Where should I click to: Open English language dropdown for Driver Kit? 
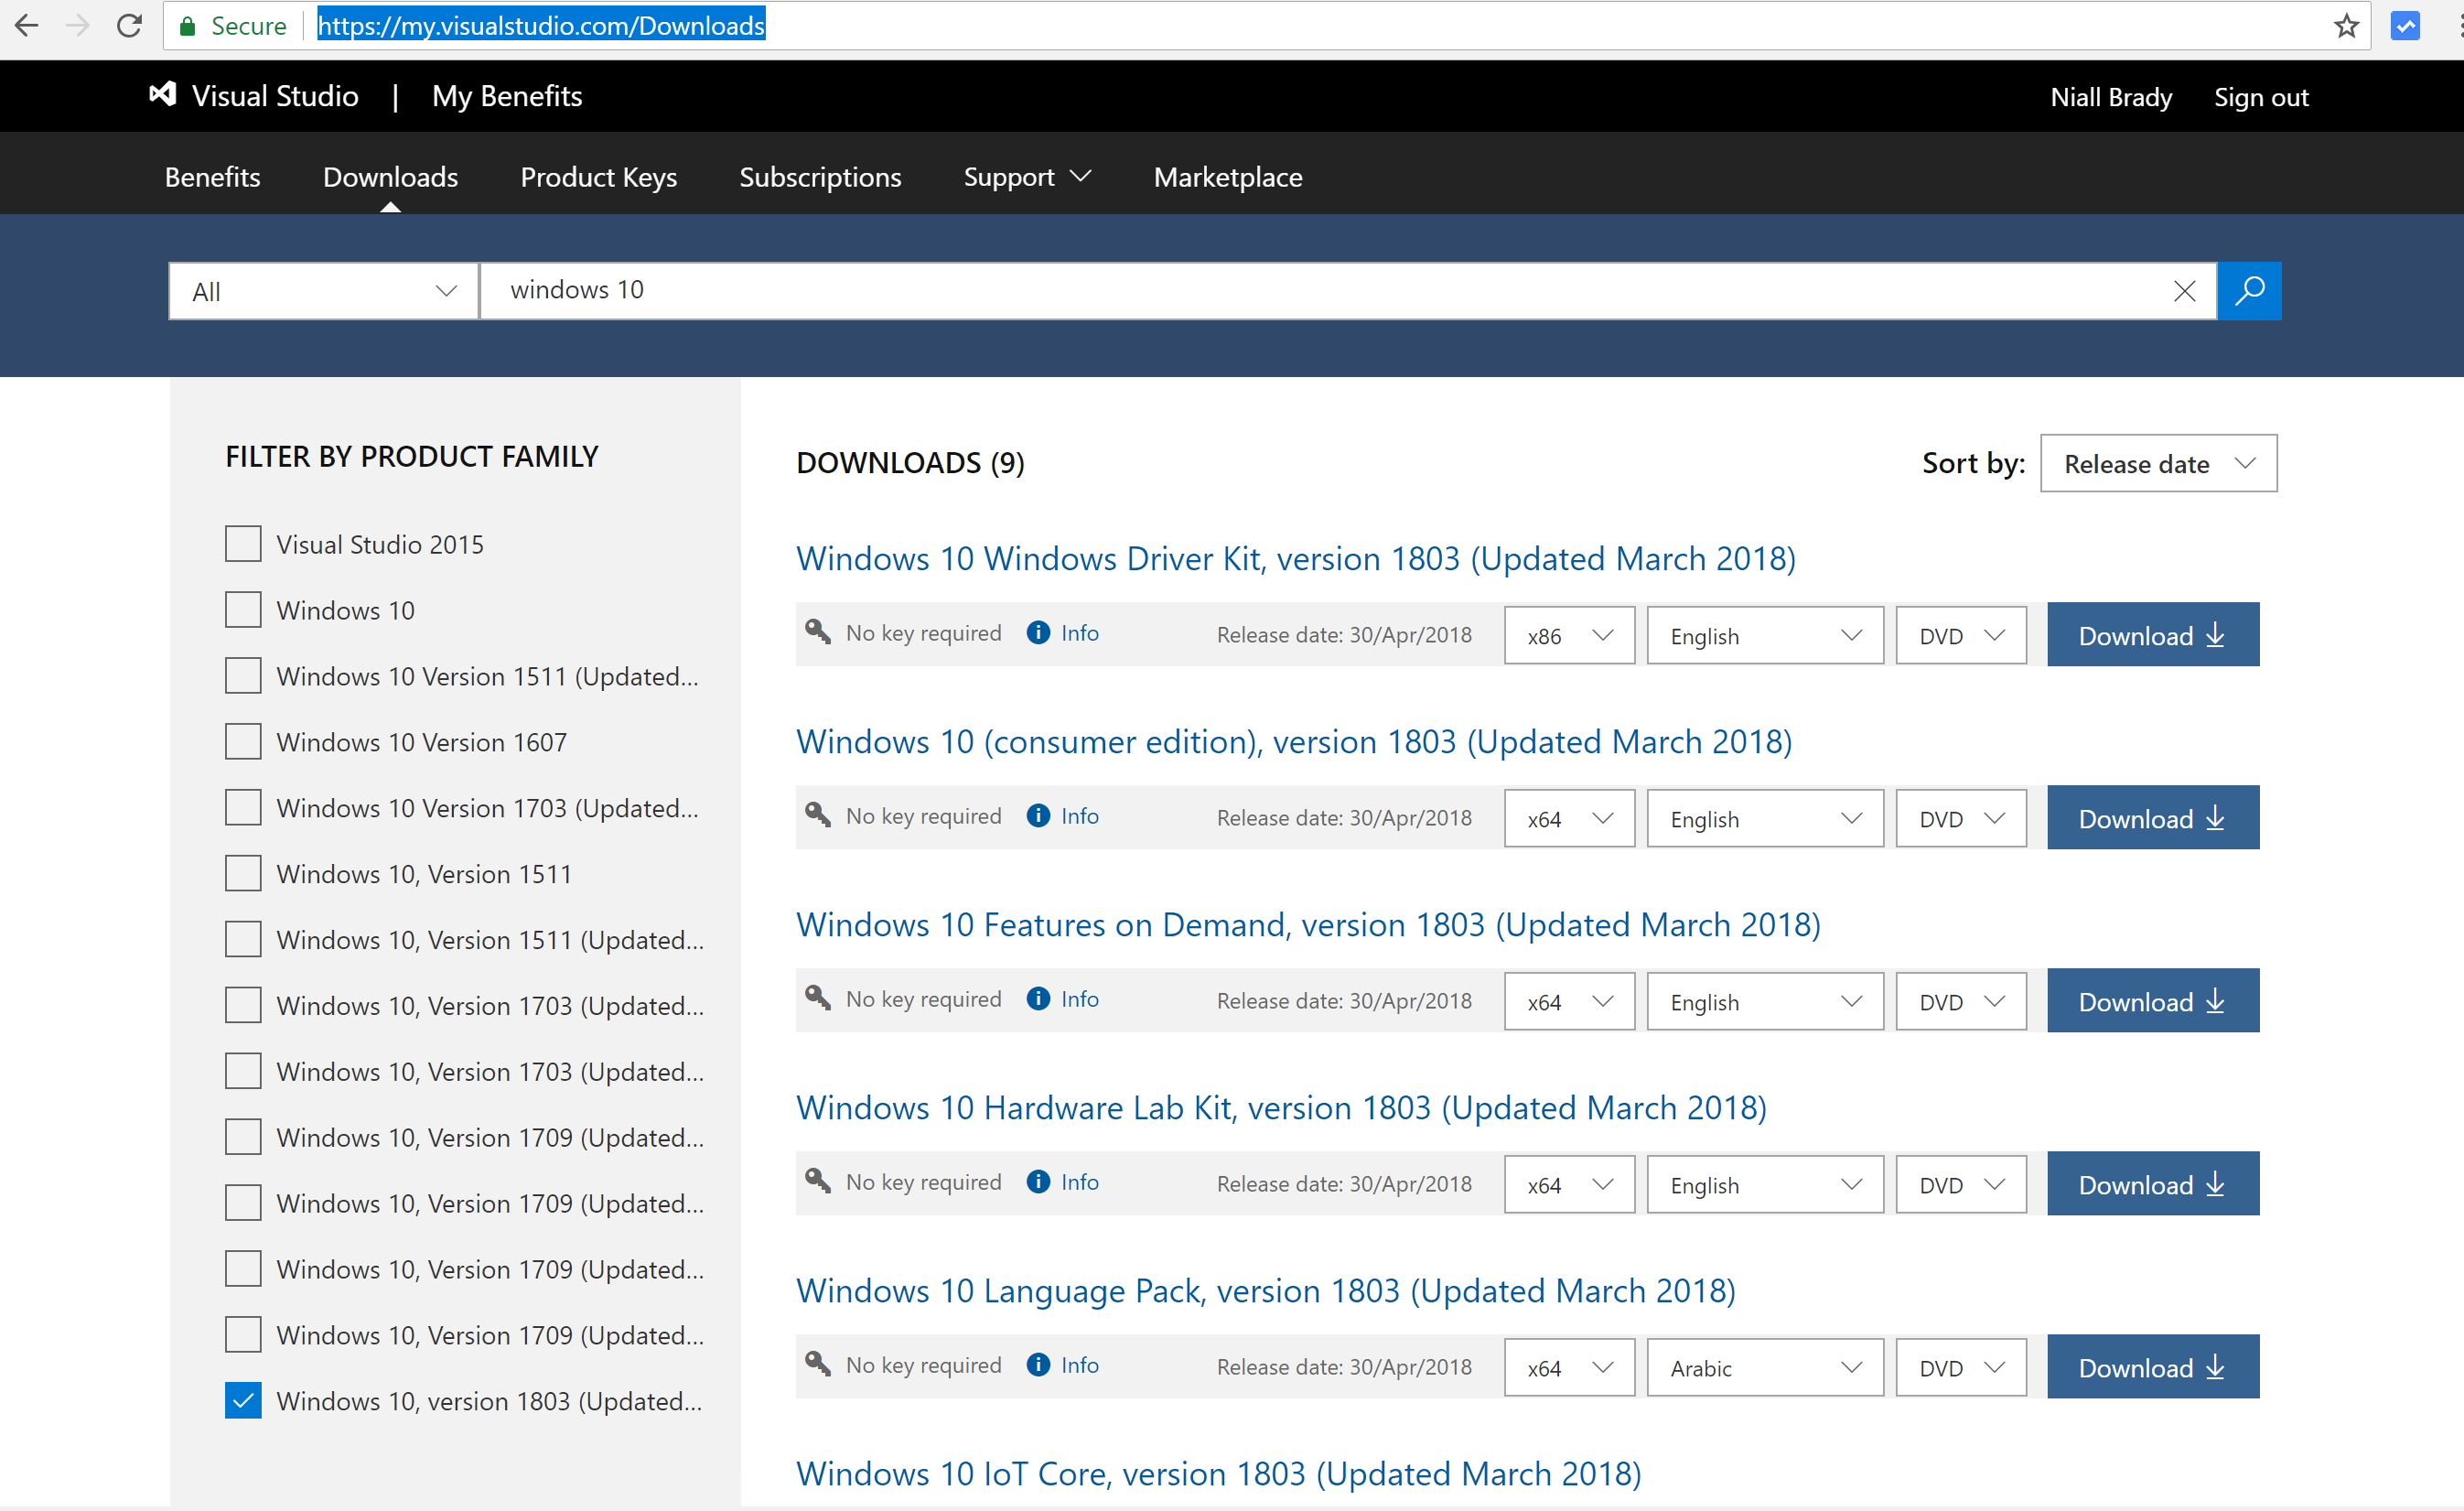[1765, 635]
